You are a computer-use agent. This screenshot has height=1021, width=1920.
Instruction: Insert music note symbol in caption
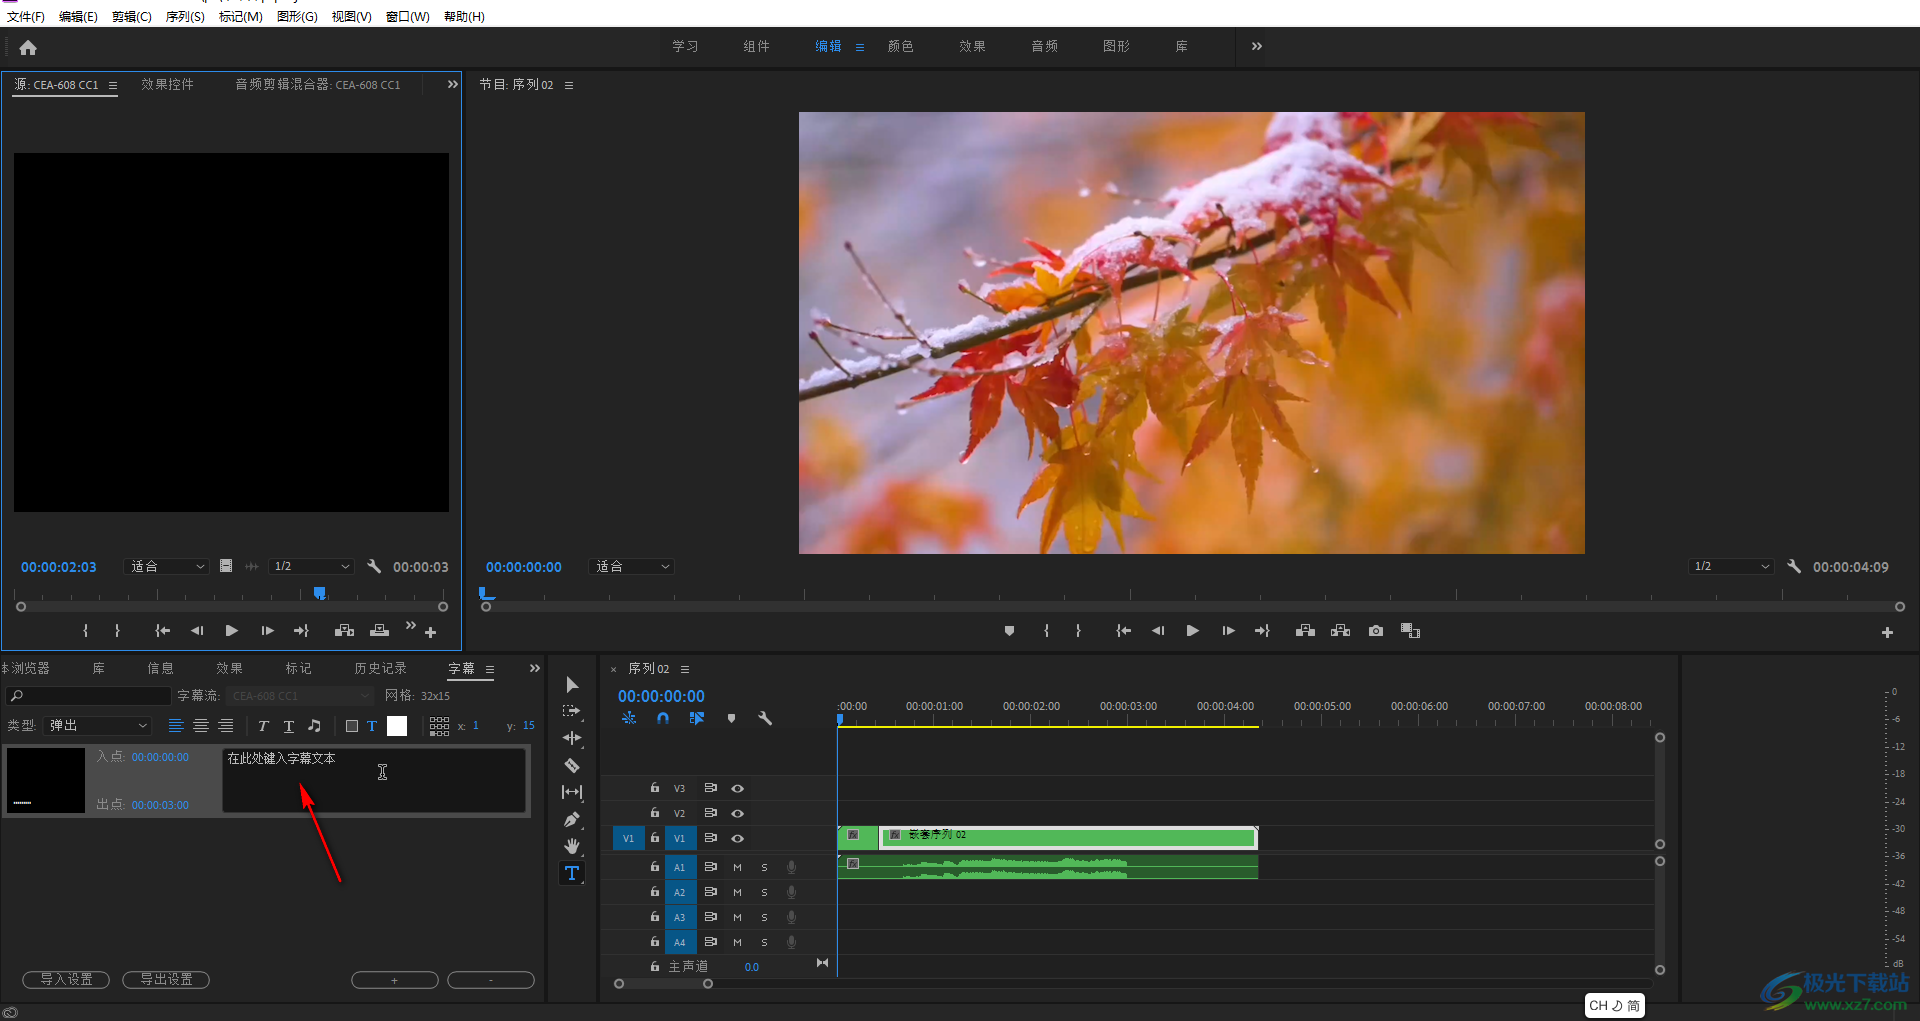(314, 726)
